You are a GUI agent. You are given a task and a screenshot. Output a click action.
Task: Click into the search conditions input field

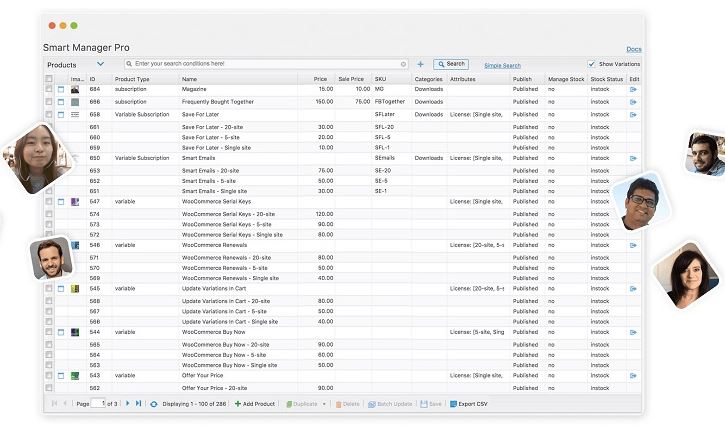pos(260,64)
